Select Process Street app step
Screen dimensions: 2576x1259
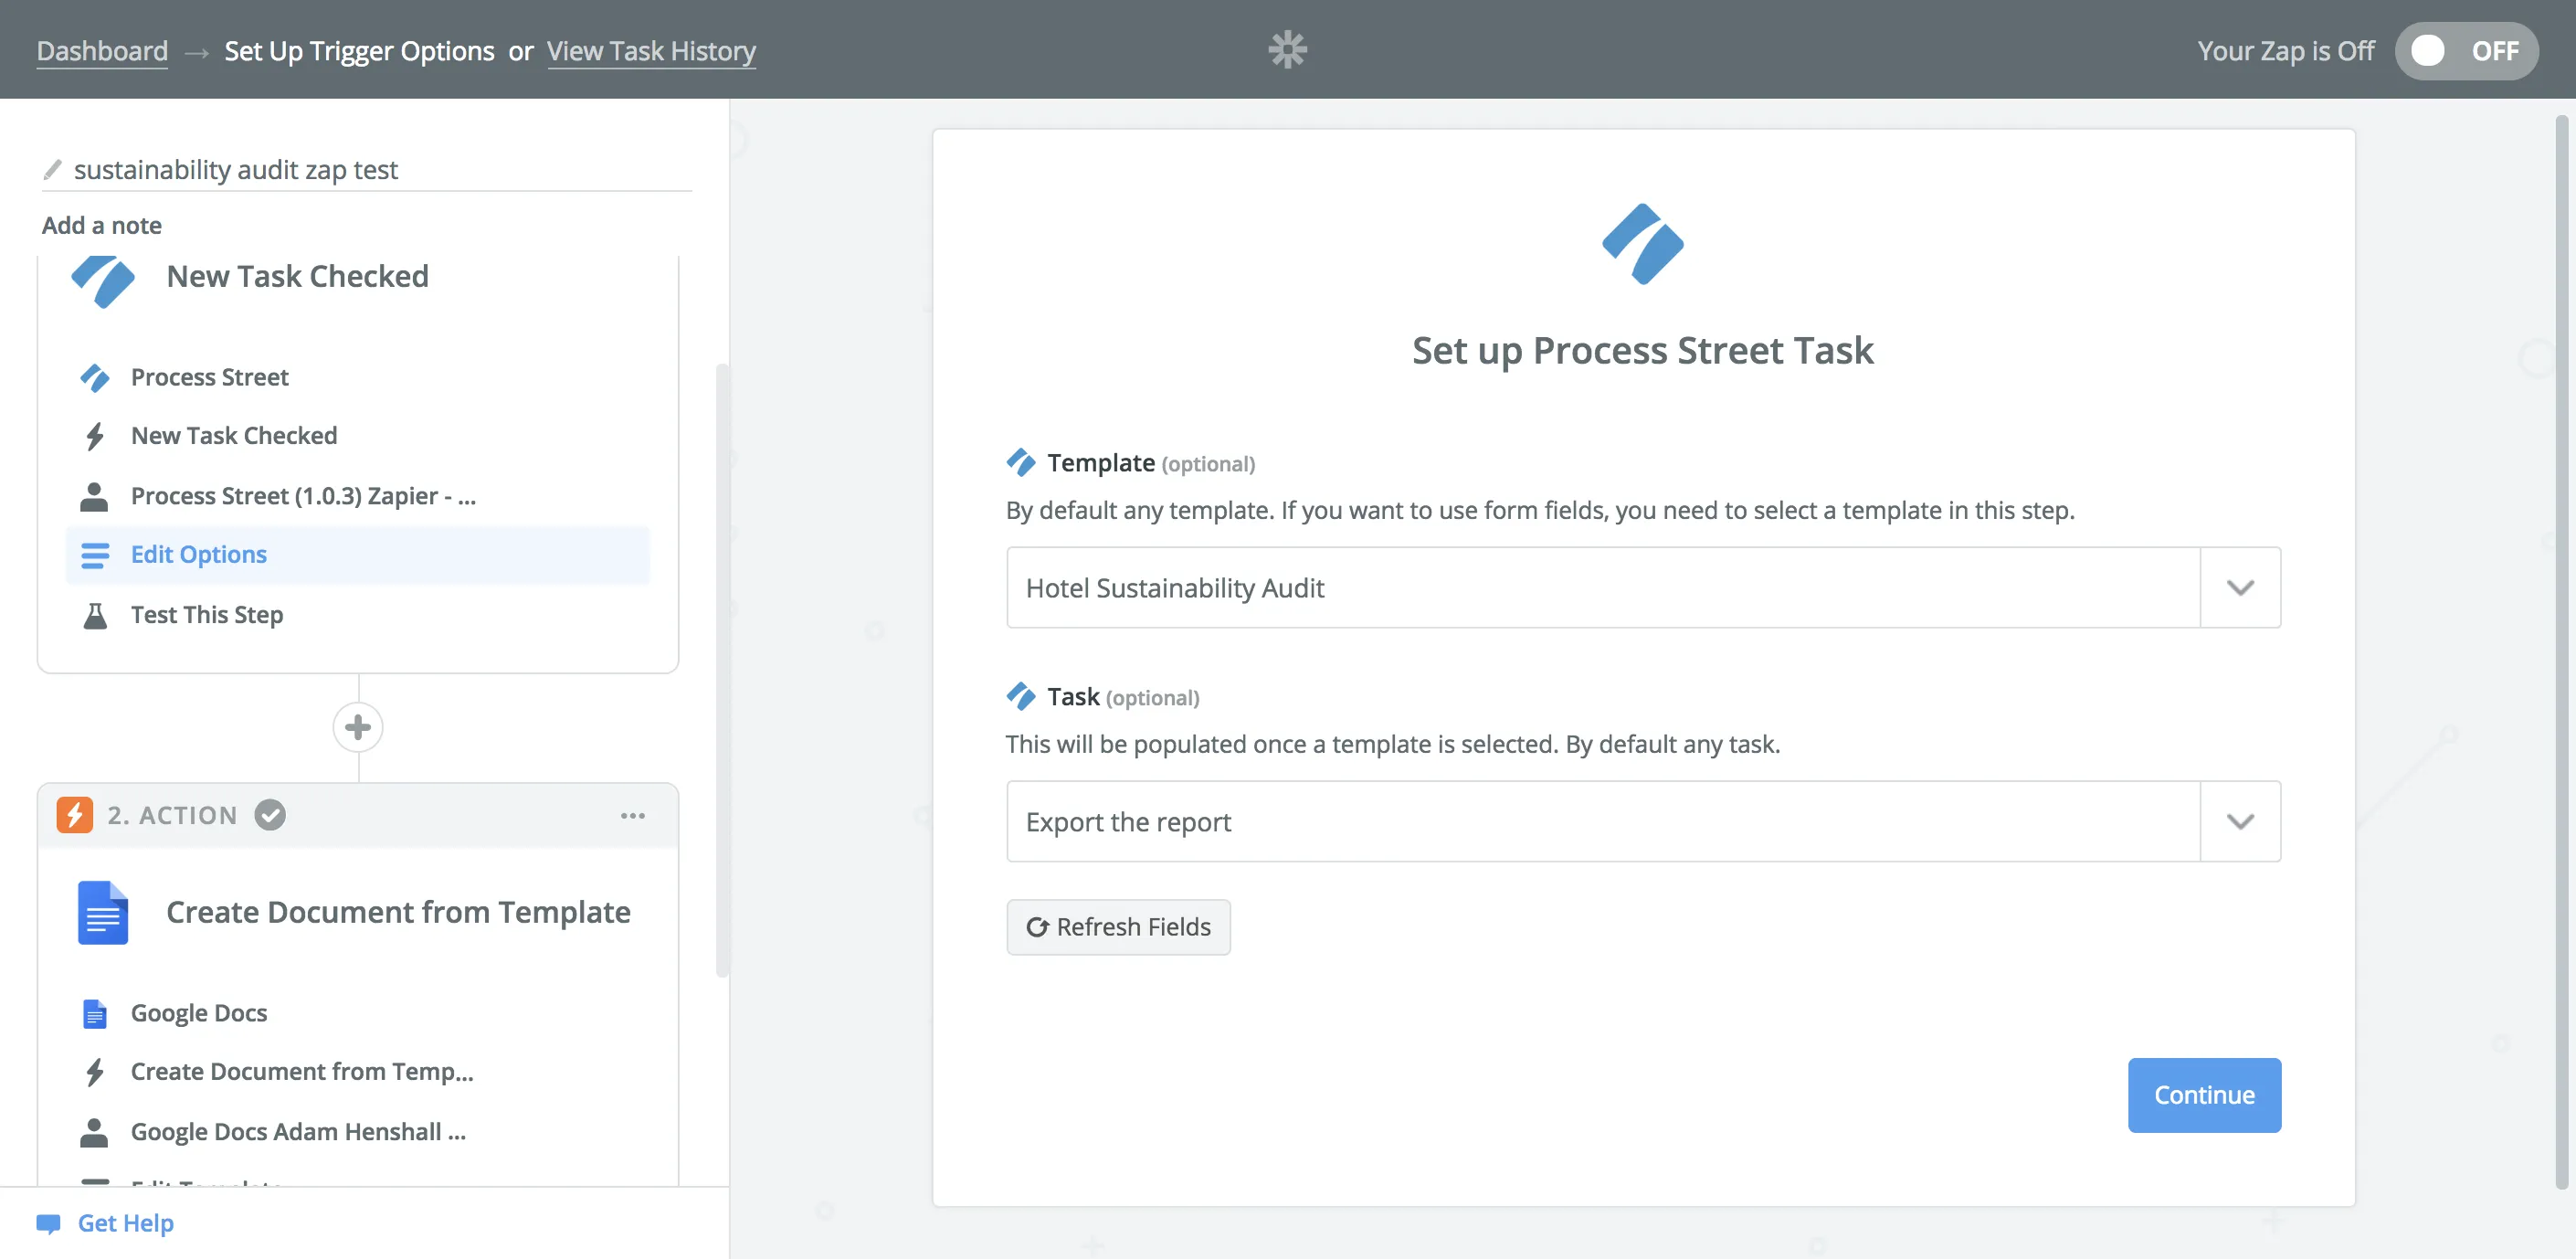[x=358, y=377]
